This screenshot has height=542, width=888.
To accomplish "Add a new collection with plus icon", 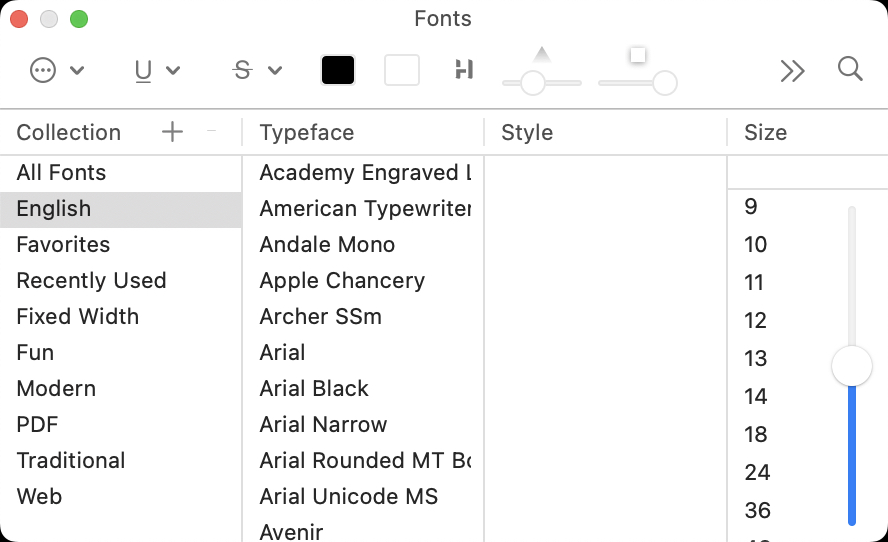I will point(173,132).
